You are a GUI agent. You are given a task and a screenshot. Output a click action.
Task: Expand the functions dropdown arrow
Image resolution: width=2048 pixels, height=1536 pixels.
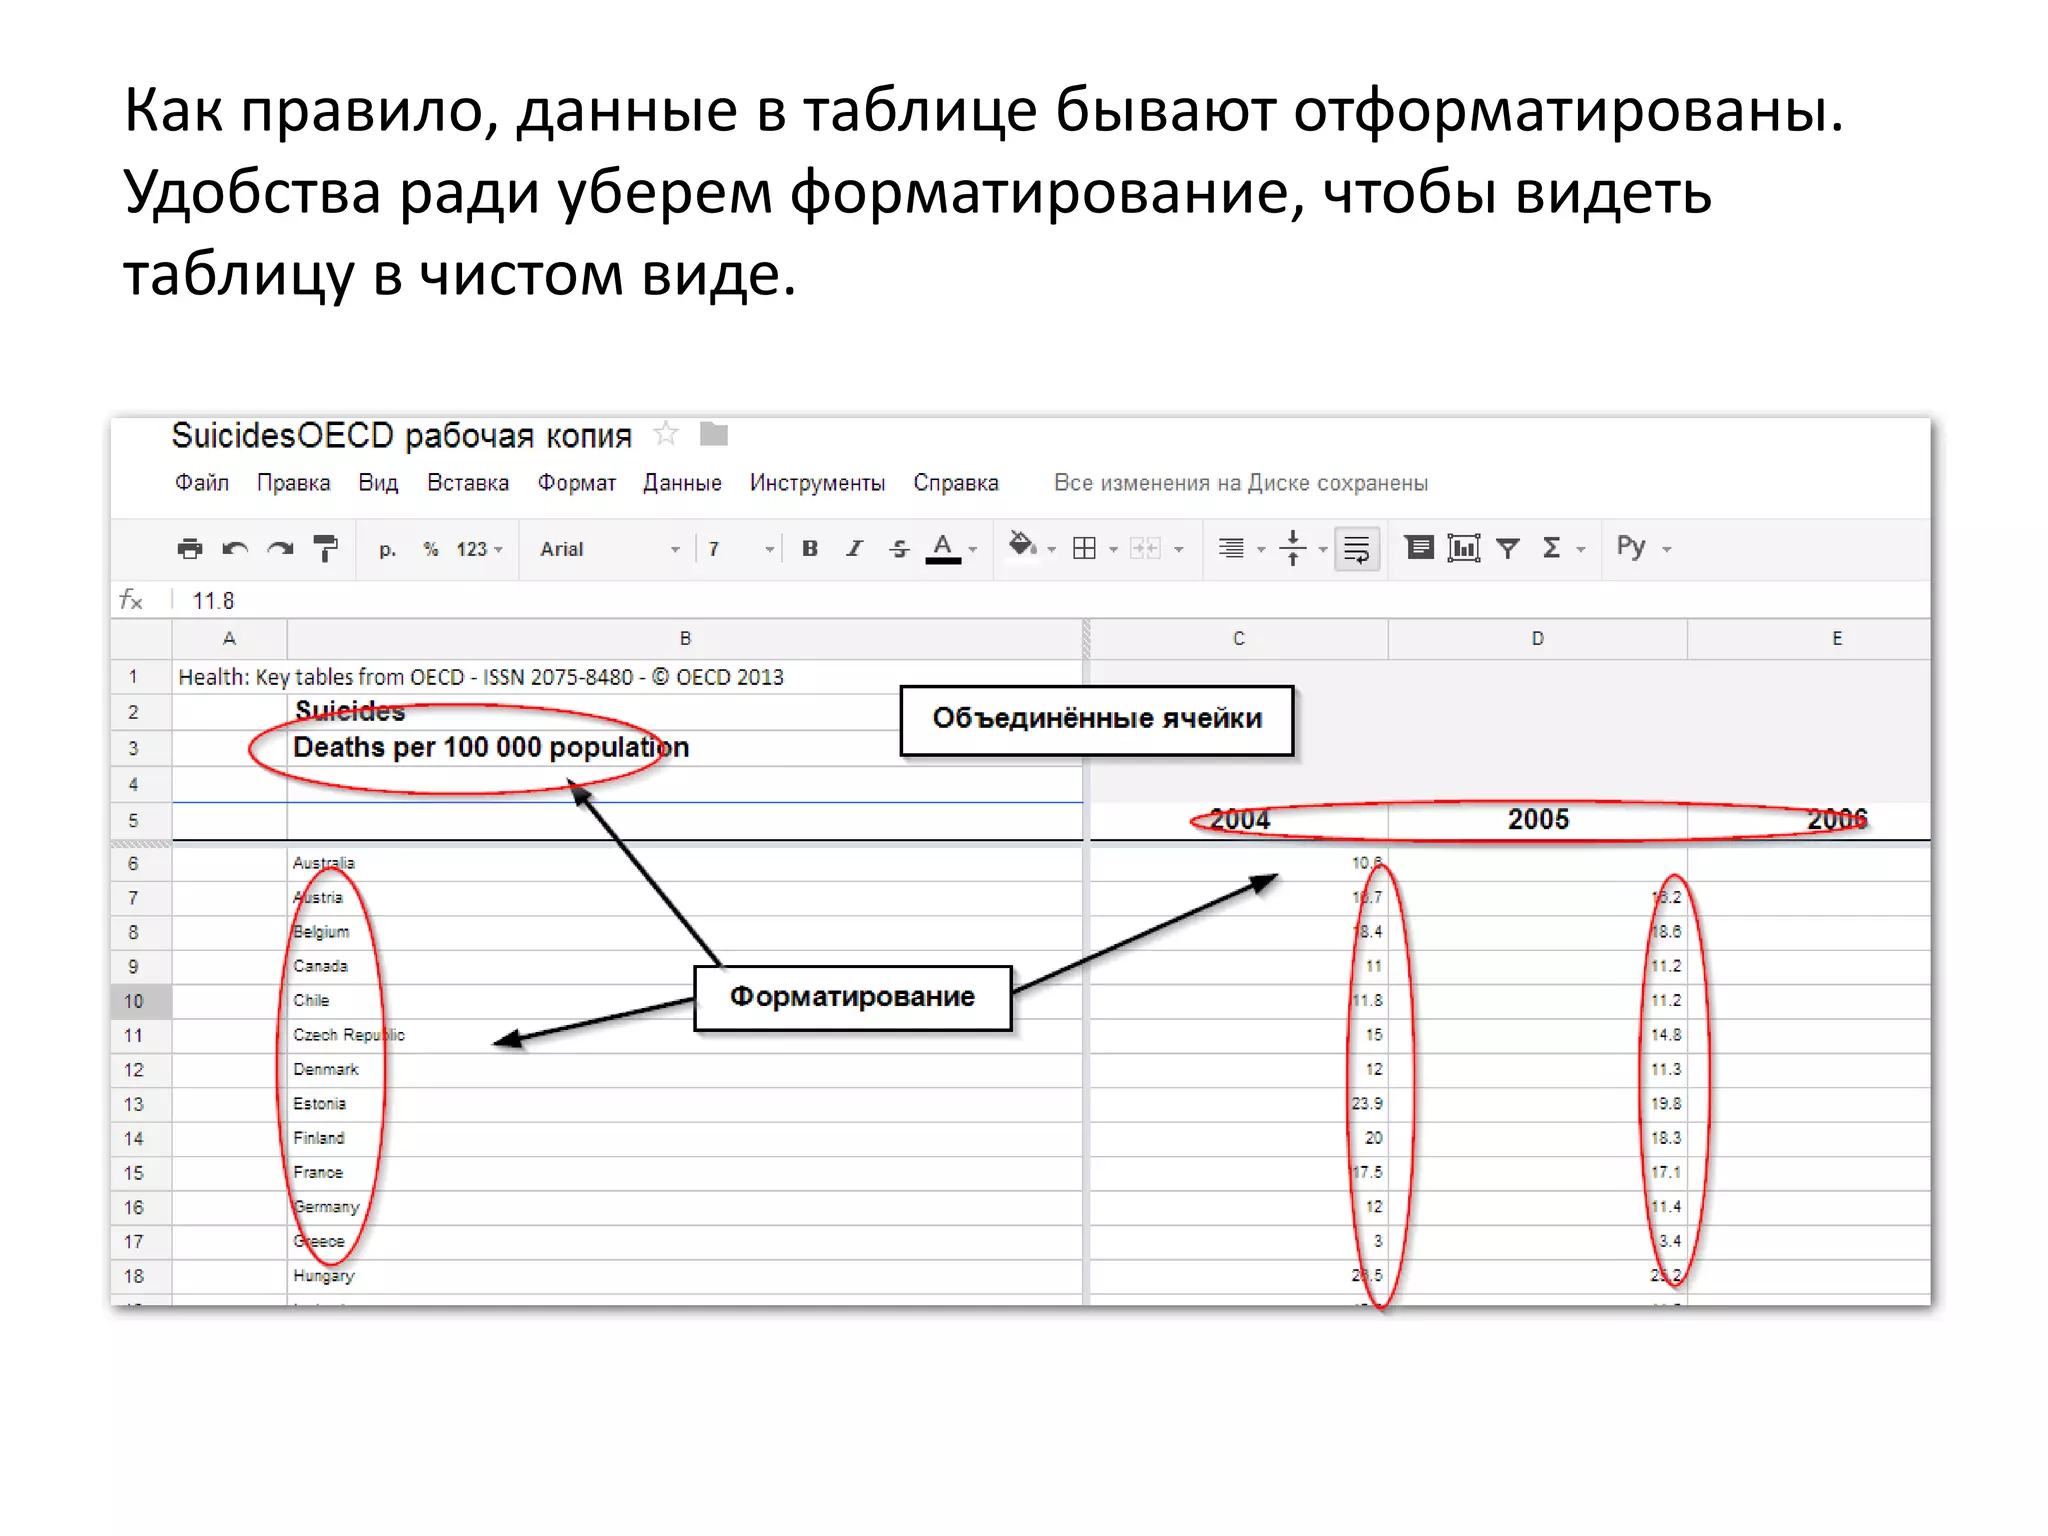tap(1581, 549)
